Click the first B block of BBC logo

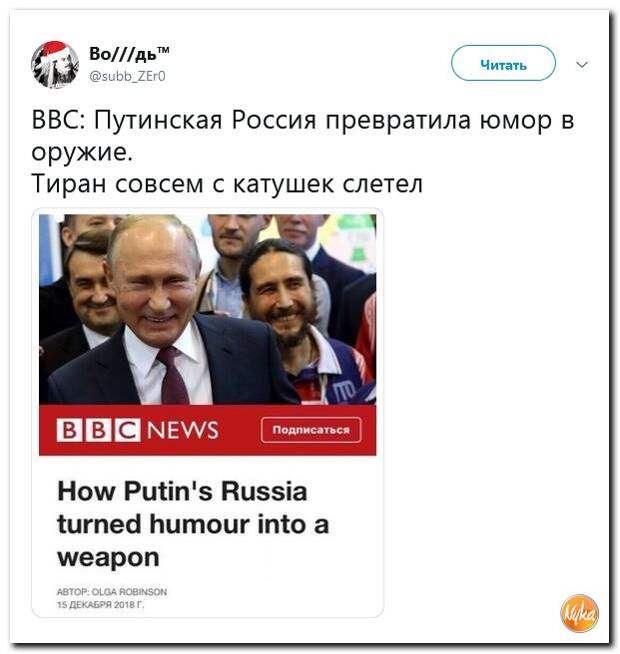[69, 430]
